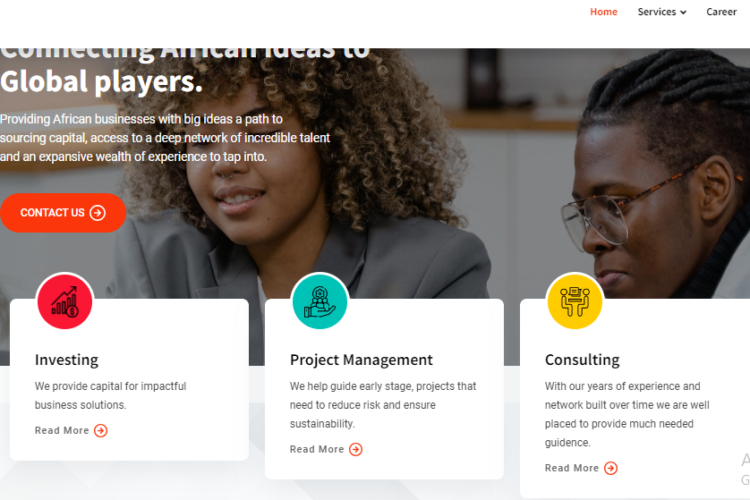Screen dimensions: 750x500
Task: Select the Investing card heading
Action: tap(66, 360)
